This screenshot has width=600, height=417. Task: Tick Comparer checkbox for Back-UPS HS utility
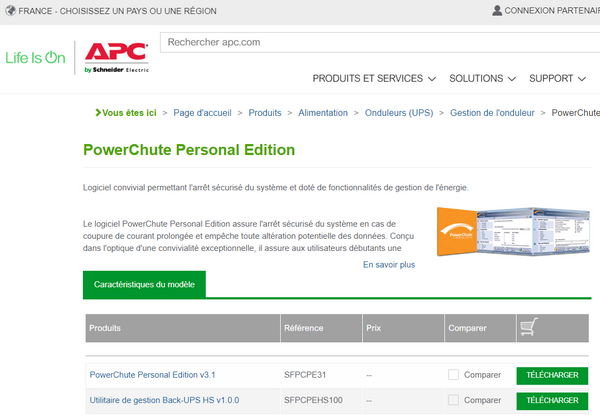[x=453, y=400]
